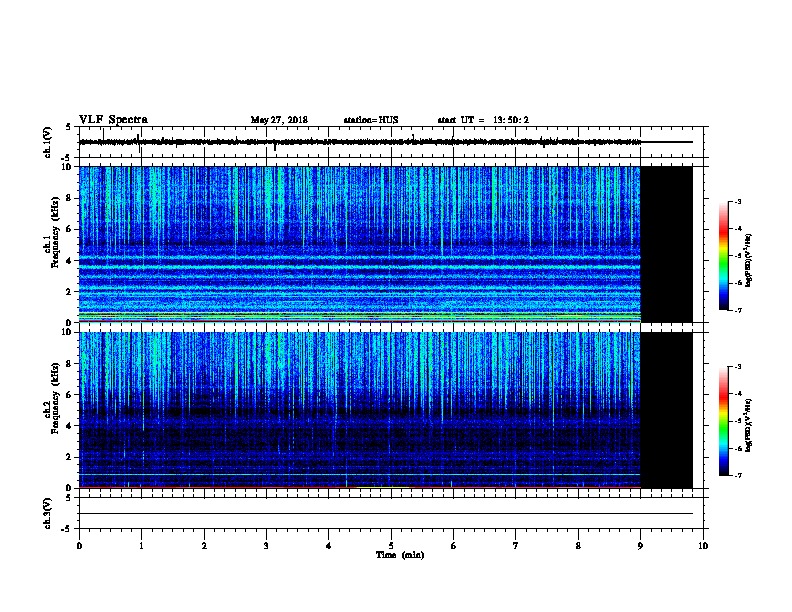Click time axis tick label '5'

[391, 546]
